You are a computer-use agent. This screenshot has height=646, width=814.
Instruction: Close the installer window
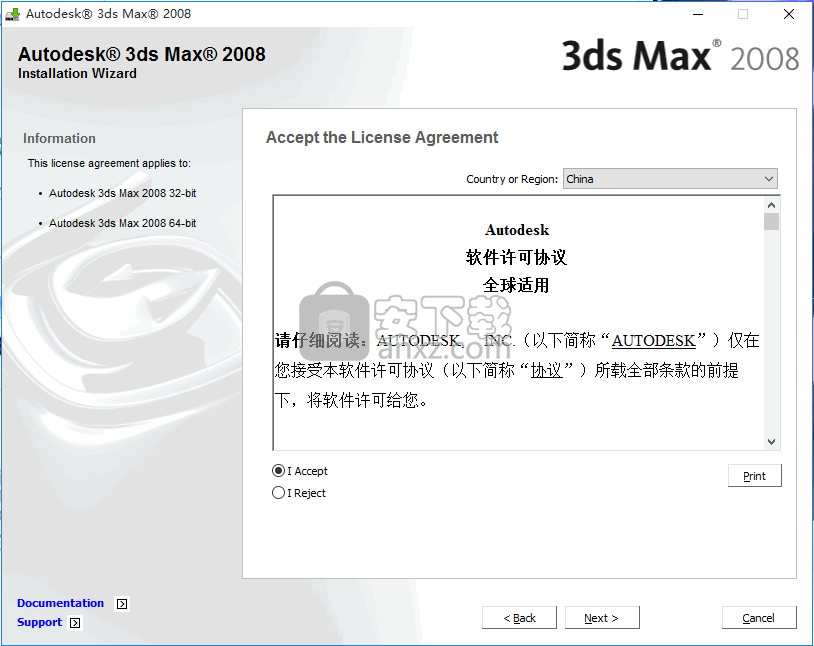(789, 14)
